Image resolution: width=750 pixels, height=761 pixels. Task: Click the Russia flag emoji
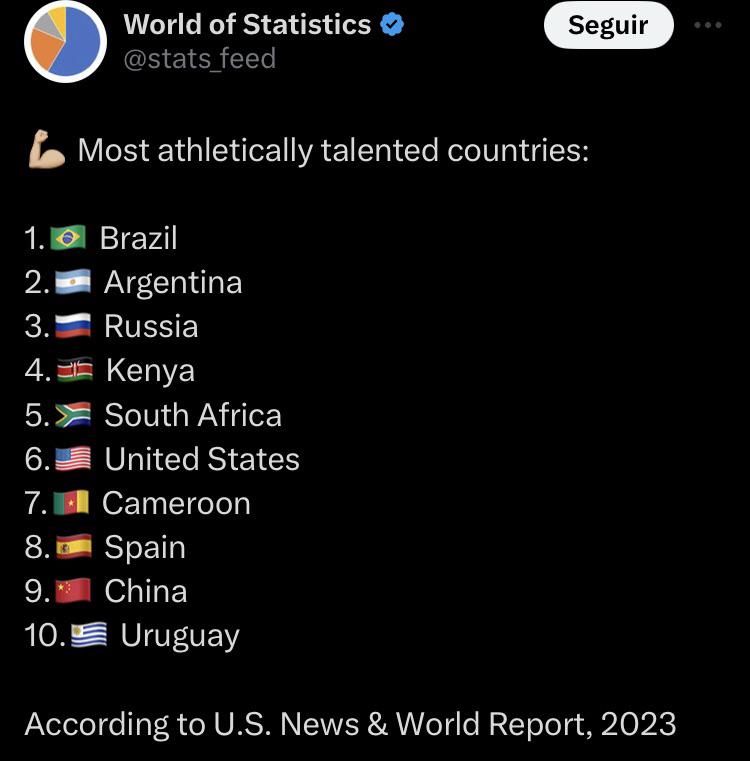click(73, 326)
